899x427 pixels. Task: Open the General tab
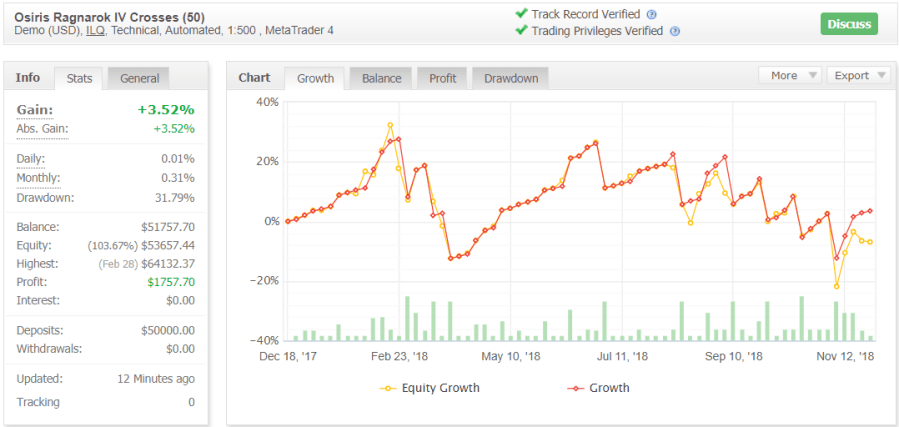139,78
